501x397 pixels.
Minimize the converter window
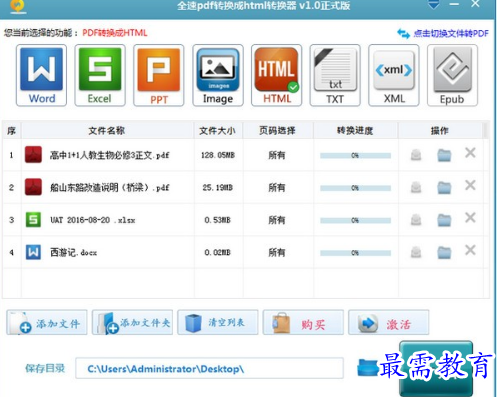[454, 4]
